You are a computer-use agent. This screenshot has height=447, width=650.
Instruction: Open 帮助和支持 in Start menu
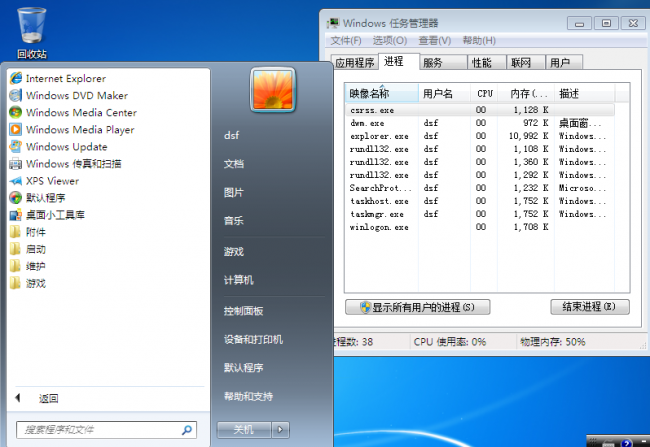pos(248,396)
